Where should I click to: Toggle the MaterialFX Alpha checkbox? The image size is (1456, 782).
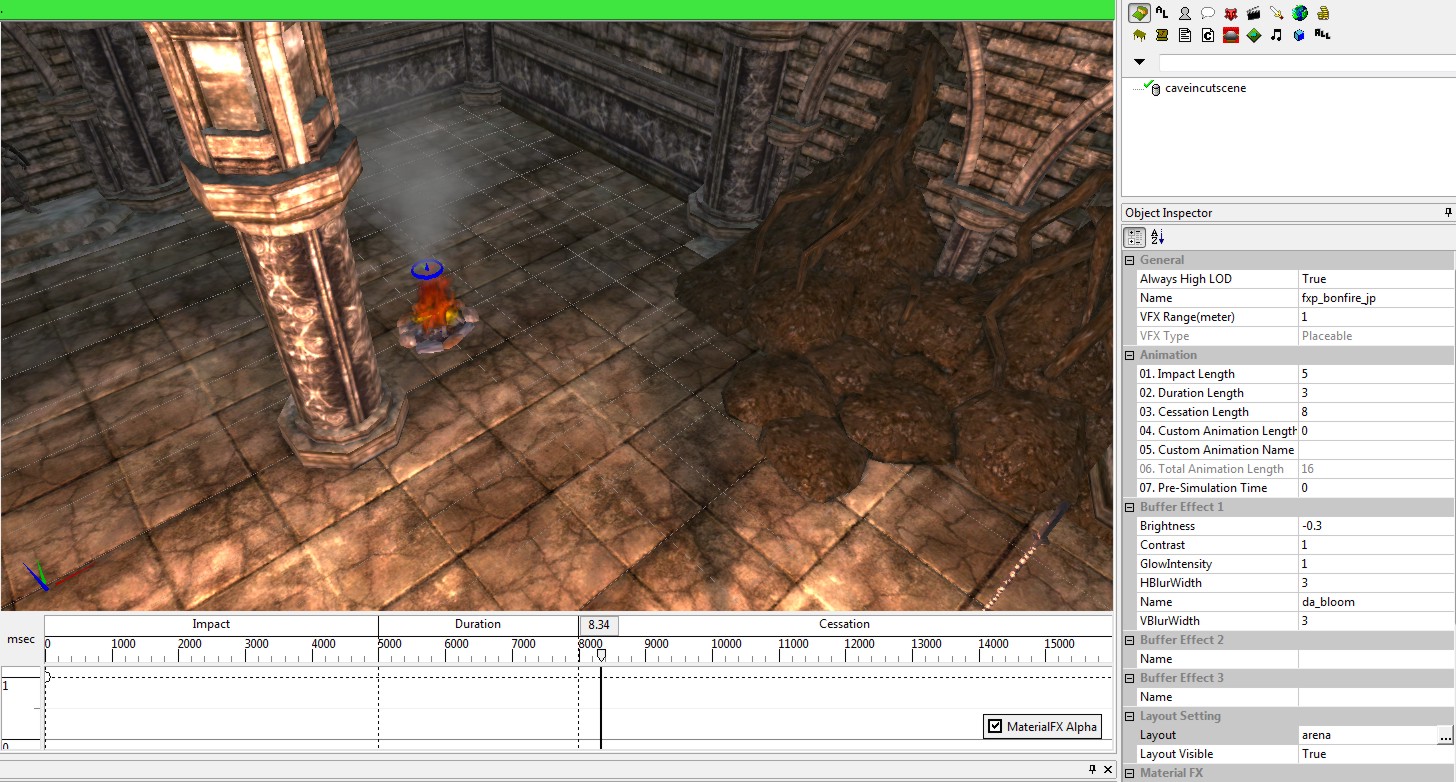994,727
